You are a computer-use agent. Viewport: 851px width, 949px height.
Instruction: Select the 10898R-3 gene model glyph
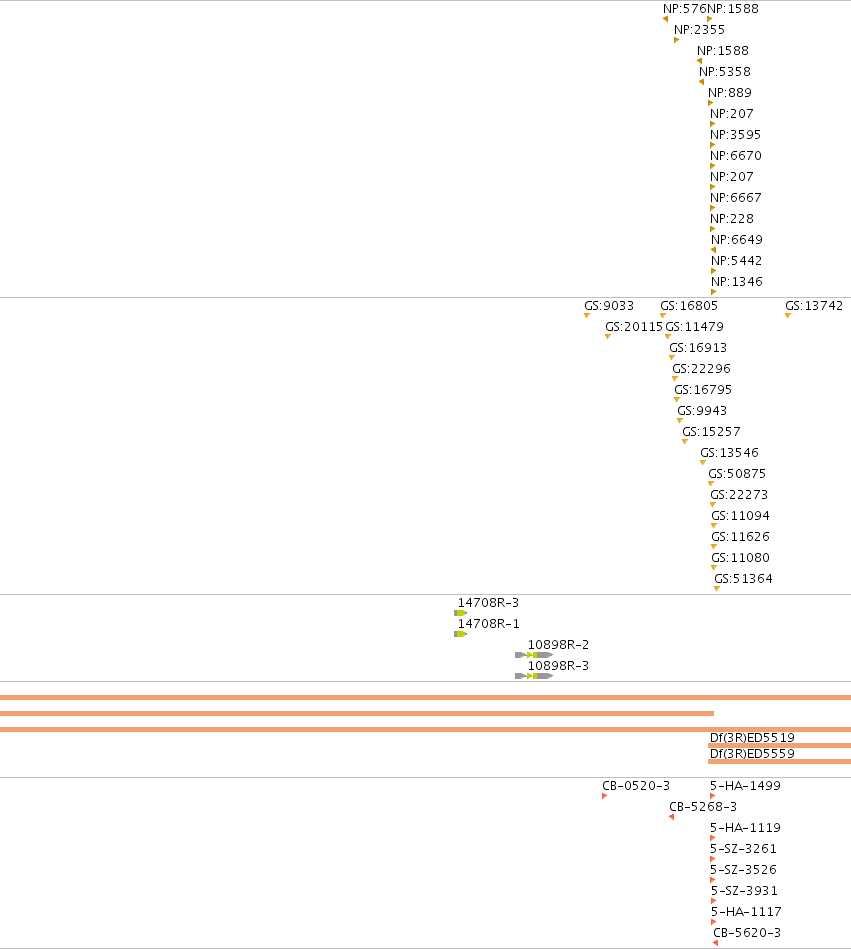534,676
